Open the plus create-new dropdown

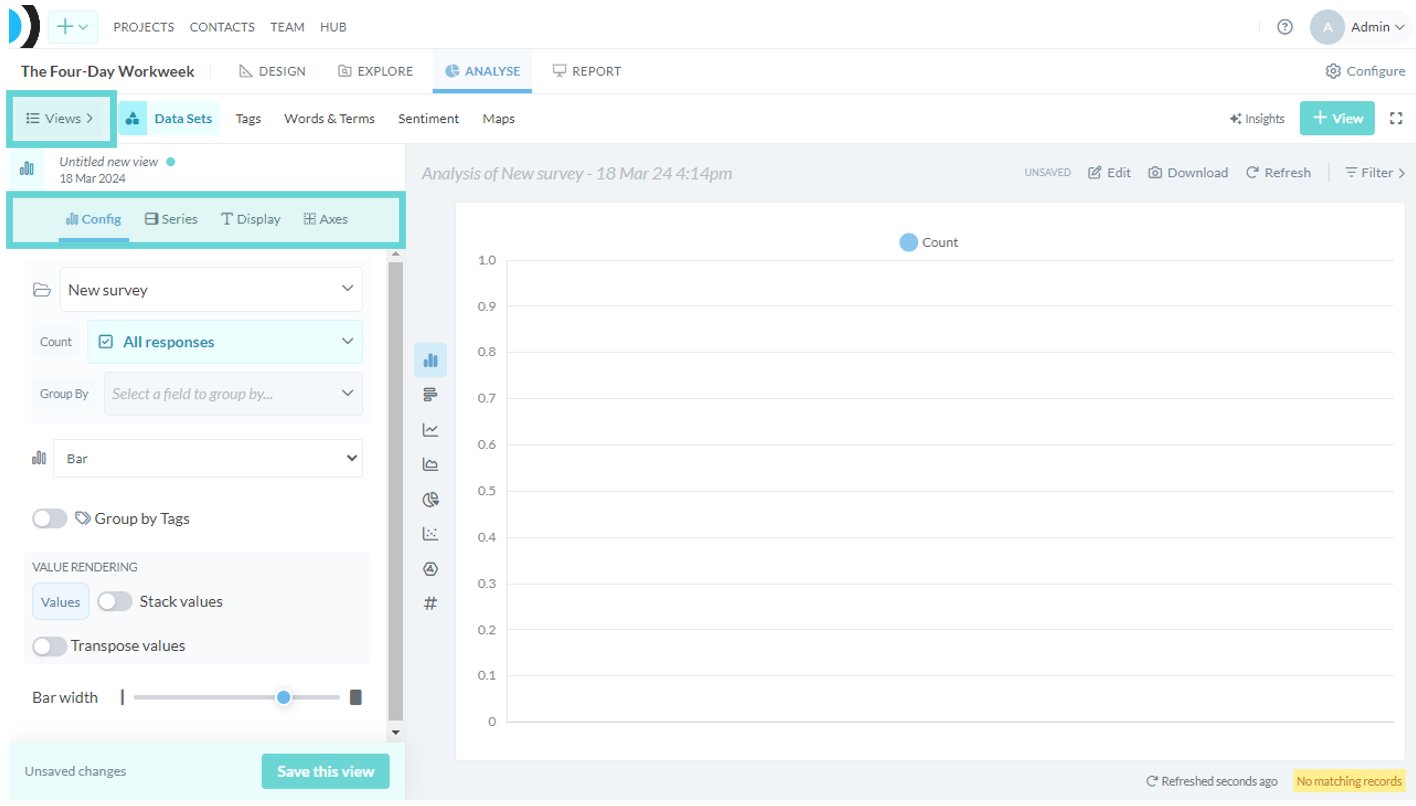(x=72, y=27)
